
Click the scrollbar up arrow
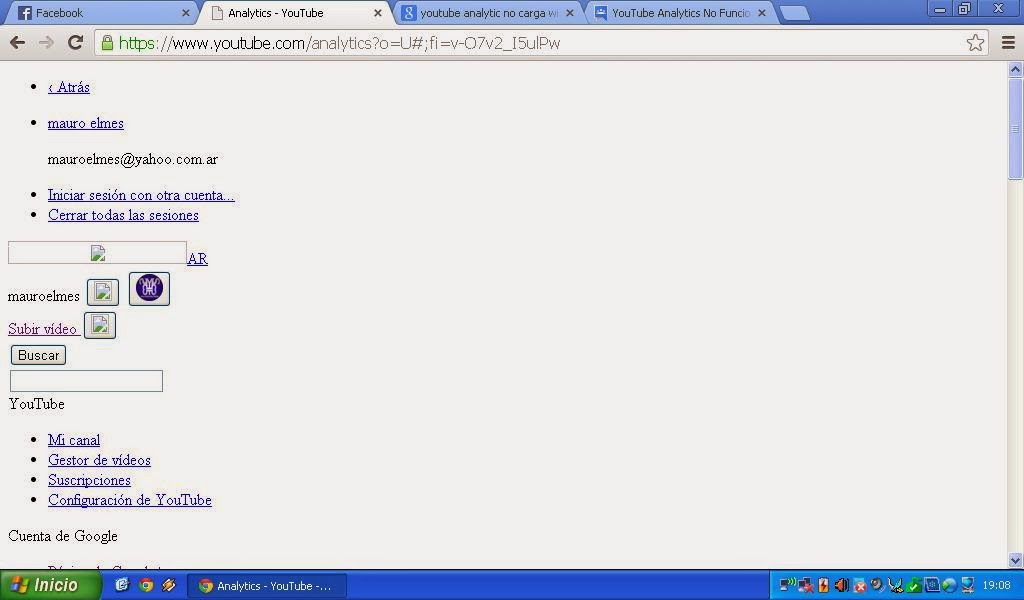pos(1016,69)
